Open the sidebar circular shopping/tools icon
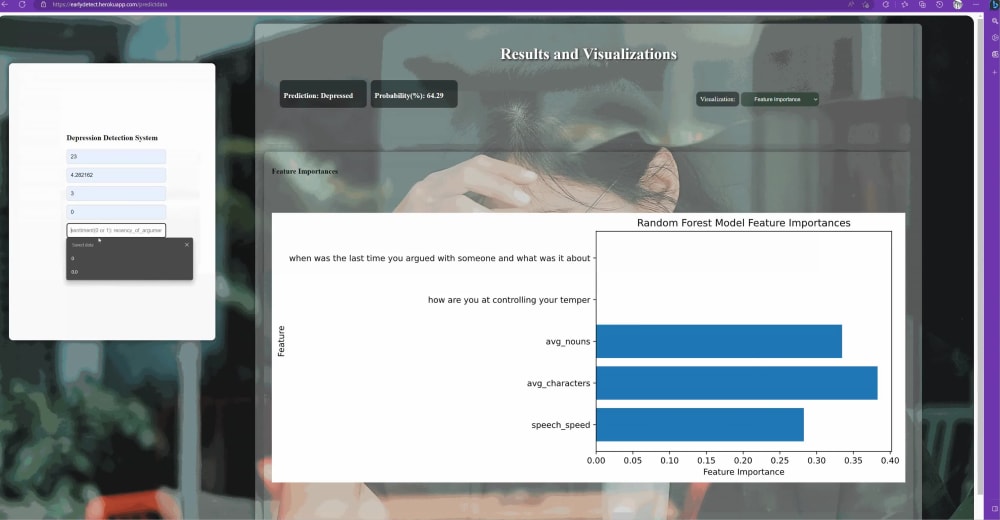 [994, 38]
